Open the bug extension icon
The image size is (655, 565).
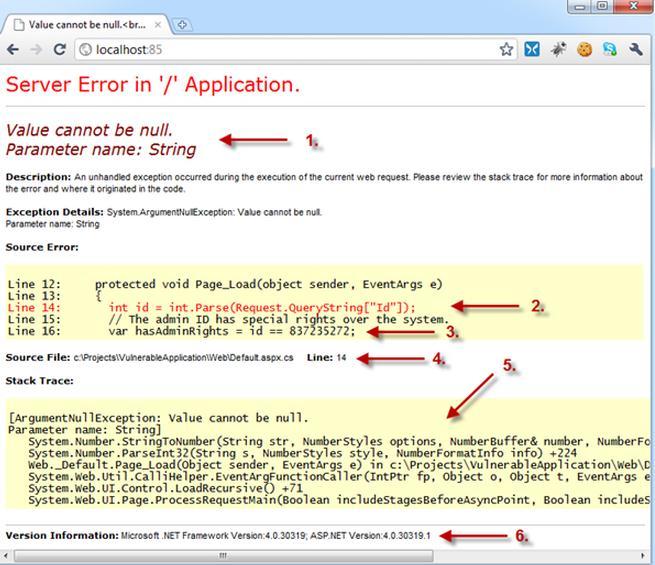coord(558,49)
